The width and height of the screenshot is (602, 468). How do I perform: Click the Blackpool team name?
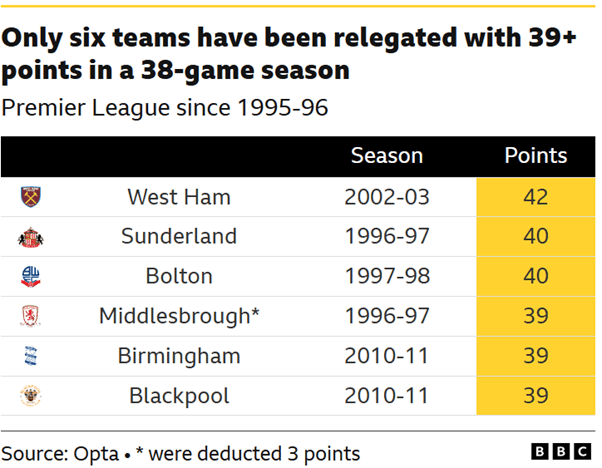179,396
